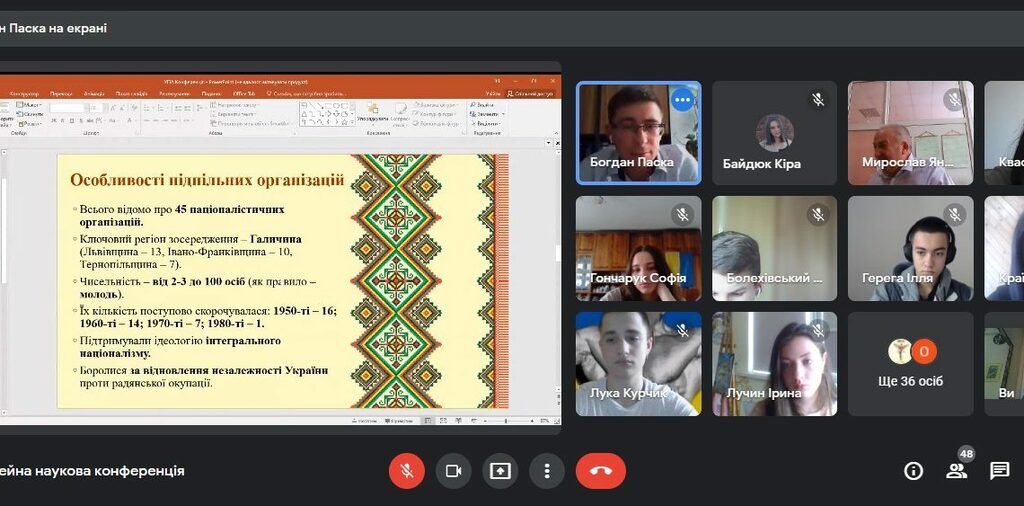Select the Лучин Ірина video tile
This screenshot has width=1024, height=506.
774,364
